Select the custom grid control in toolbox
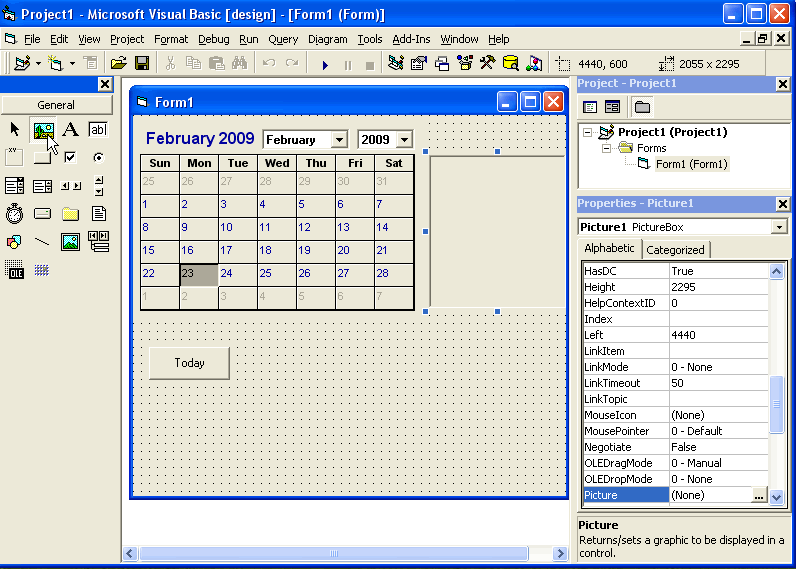The width and height of the screenshot is (796, 569). [42, 270]
